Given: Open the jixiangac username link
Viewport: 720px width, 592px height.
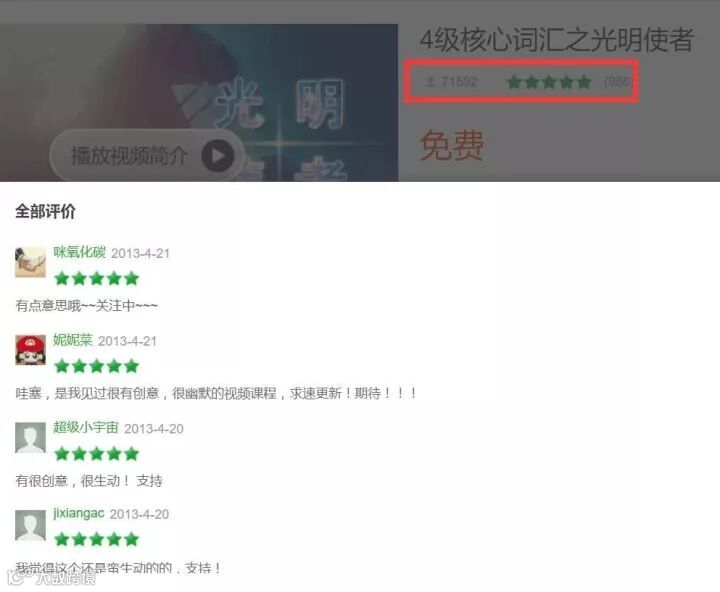Looking at the screenshot, I should click(79, 513).
